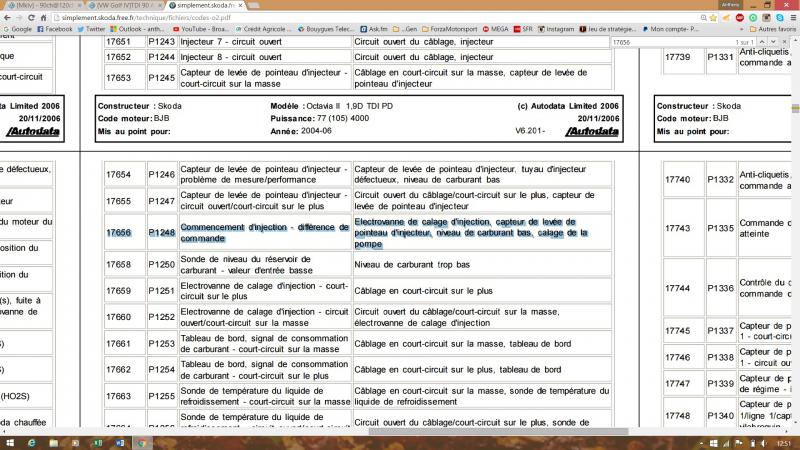Click the address bar URL

tap(146, 17)
